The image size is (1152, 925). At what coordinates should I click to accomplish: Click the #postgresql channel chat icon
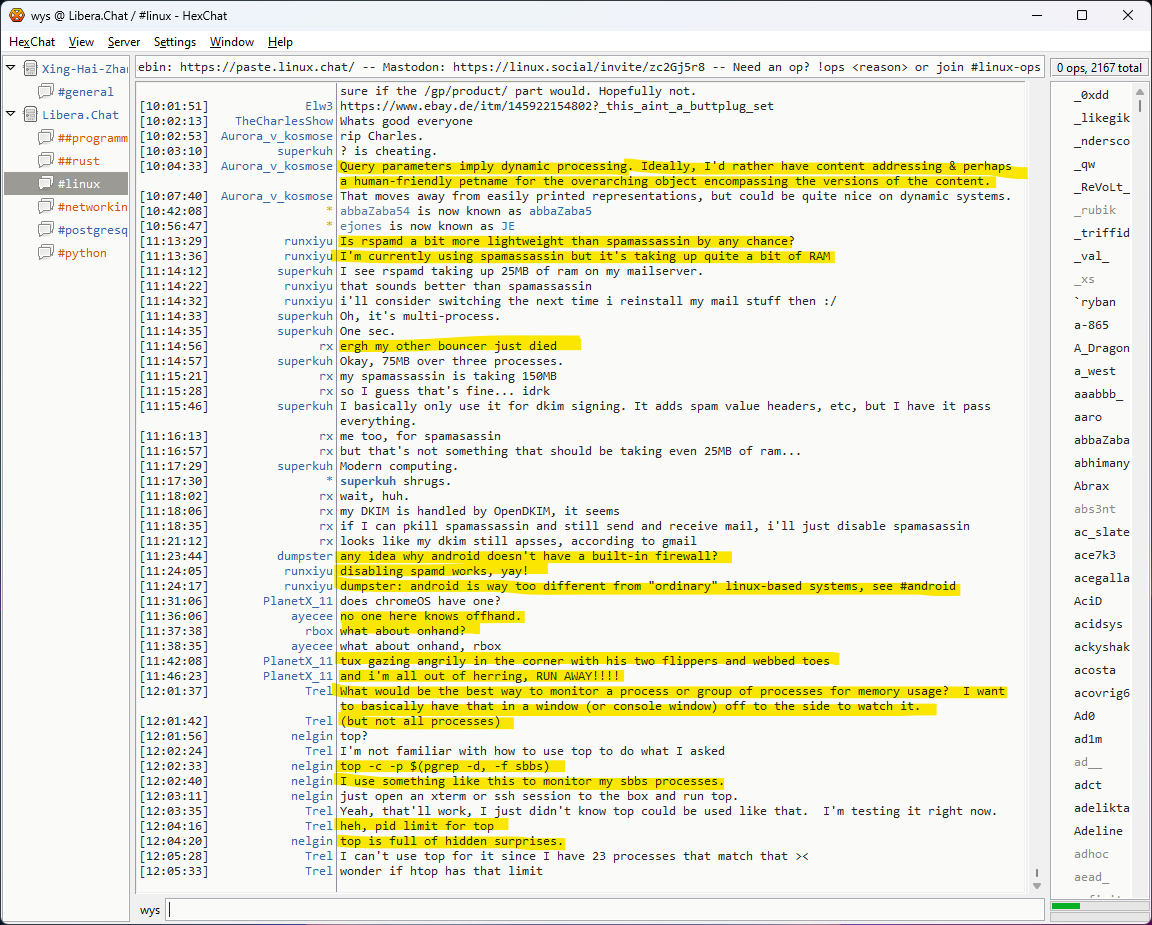tap(46, 230)
